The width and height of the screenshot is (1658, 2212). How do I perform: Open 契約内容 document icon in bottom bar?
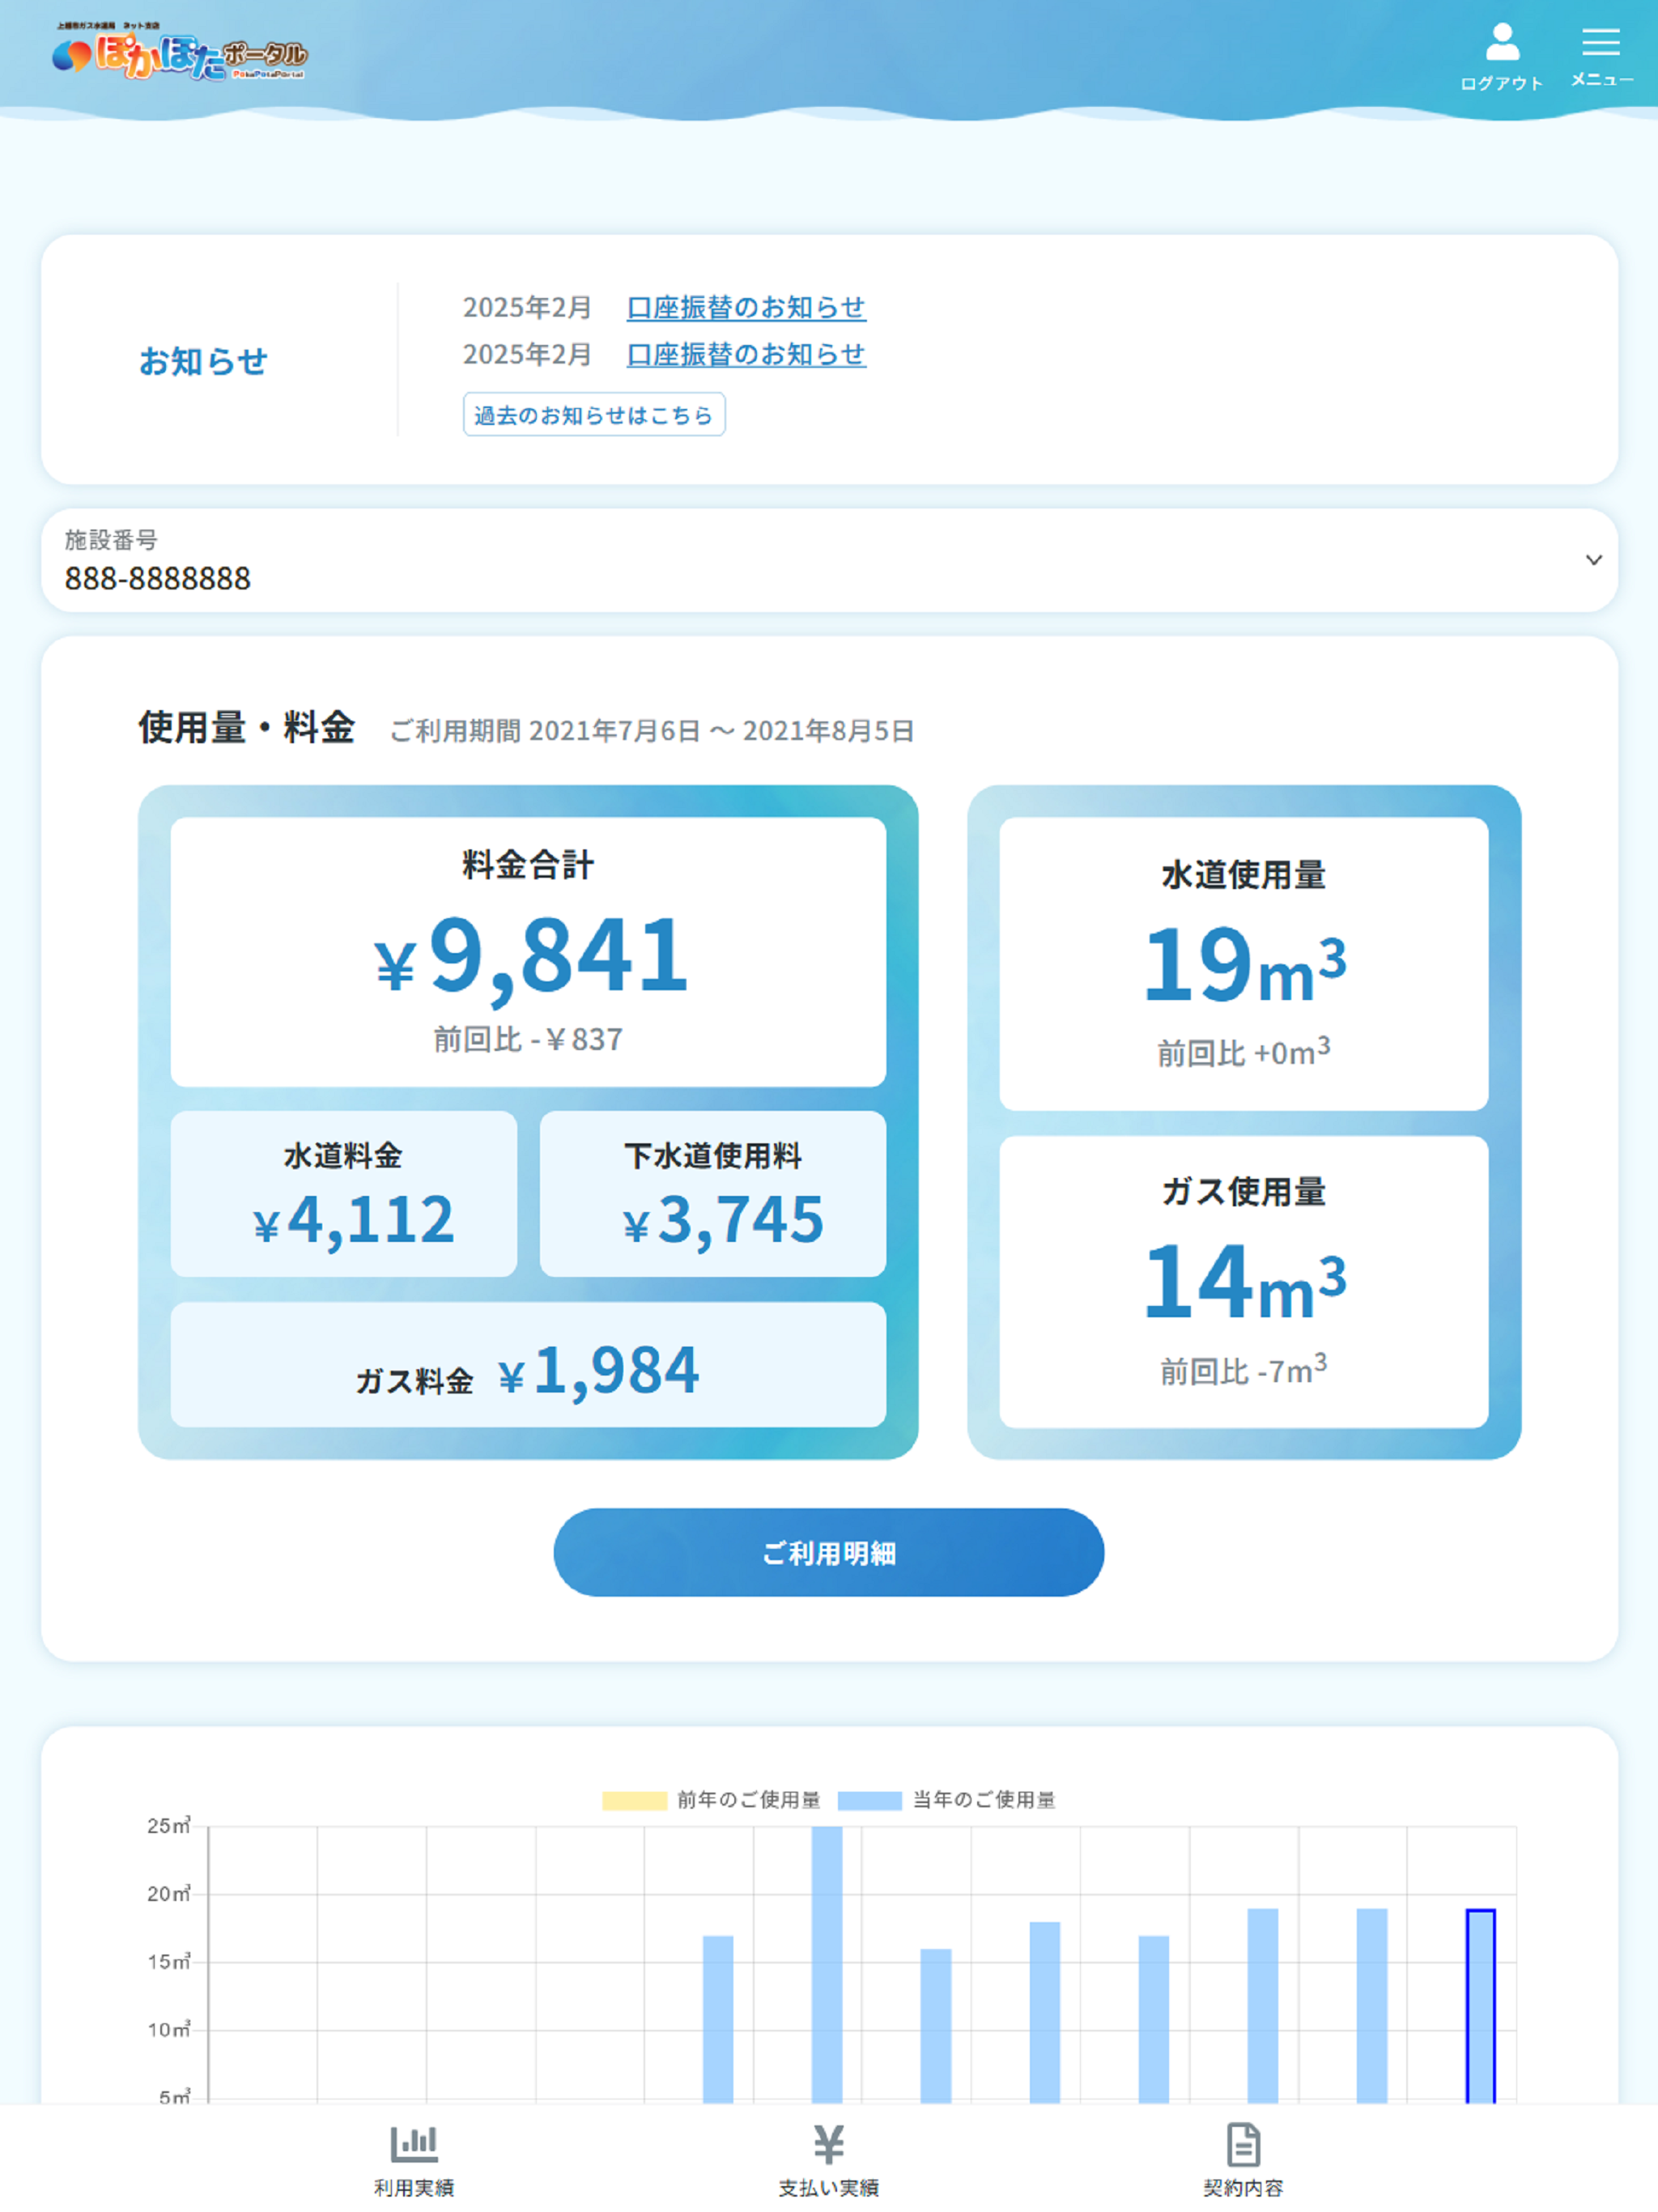tap(1243, 2144)
